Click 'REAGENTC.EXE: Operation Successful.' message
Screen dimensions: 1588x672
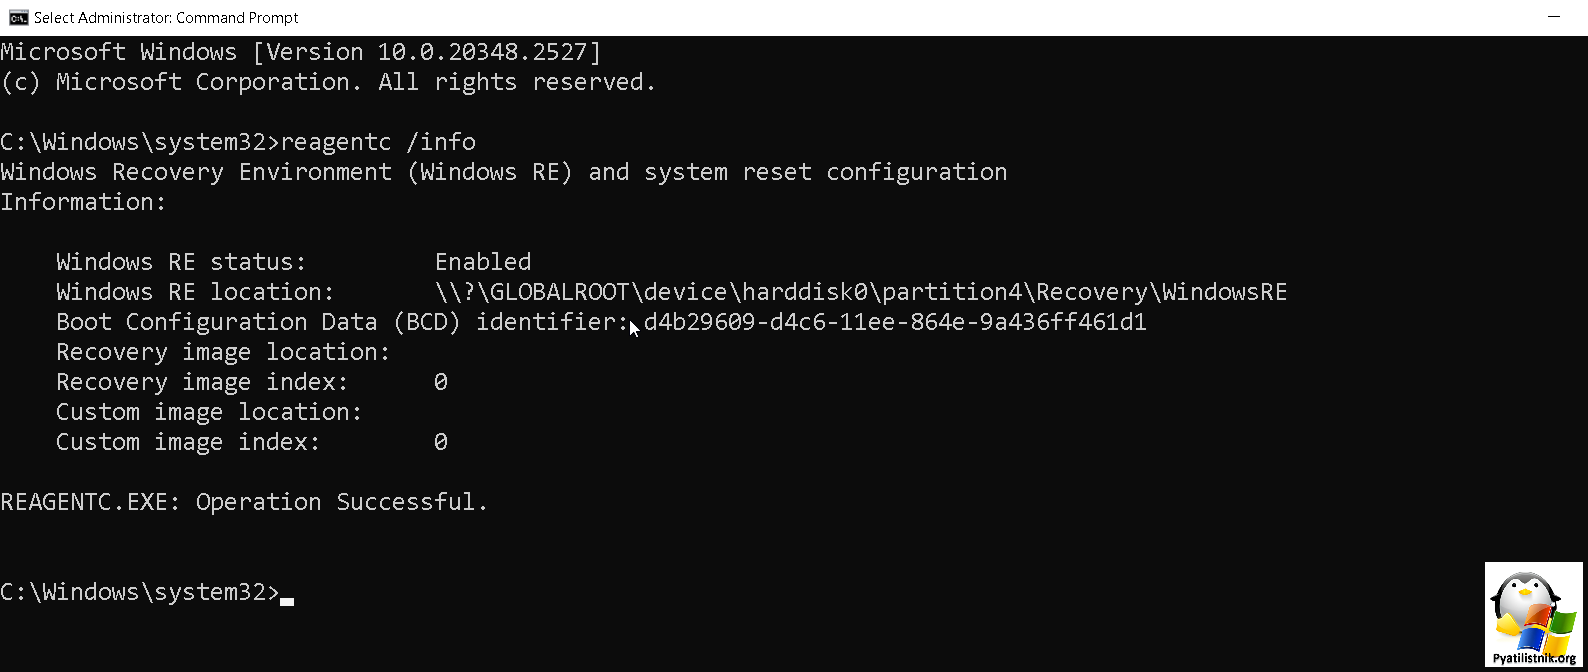pyautogui.click(x=244, y=502)
